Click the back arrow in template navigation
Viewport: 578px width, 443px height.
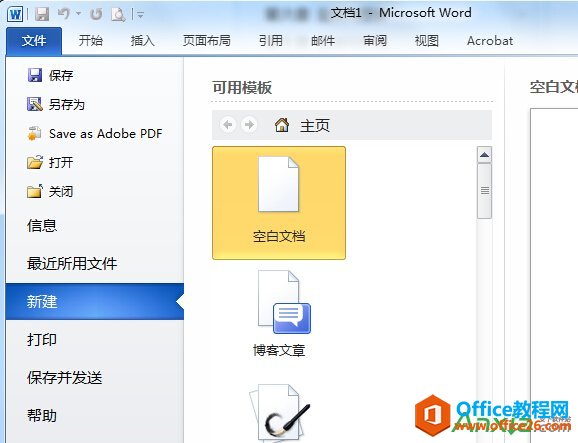[x=228, y=125]
